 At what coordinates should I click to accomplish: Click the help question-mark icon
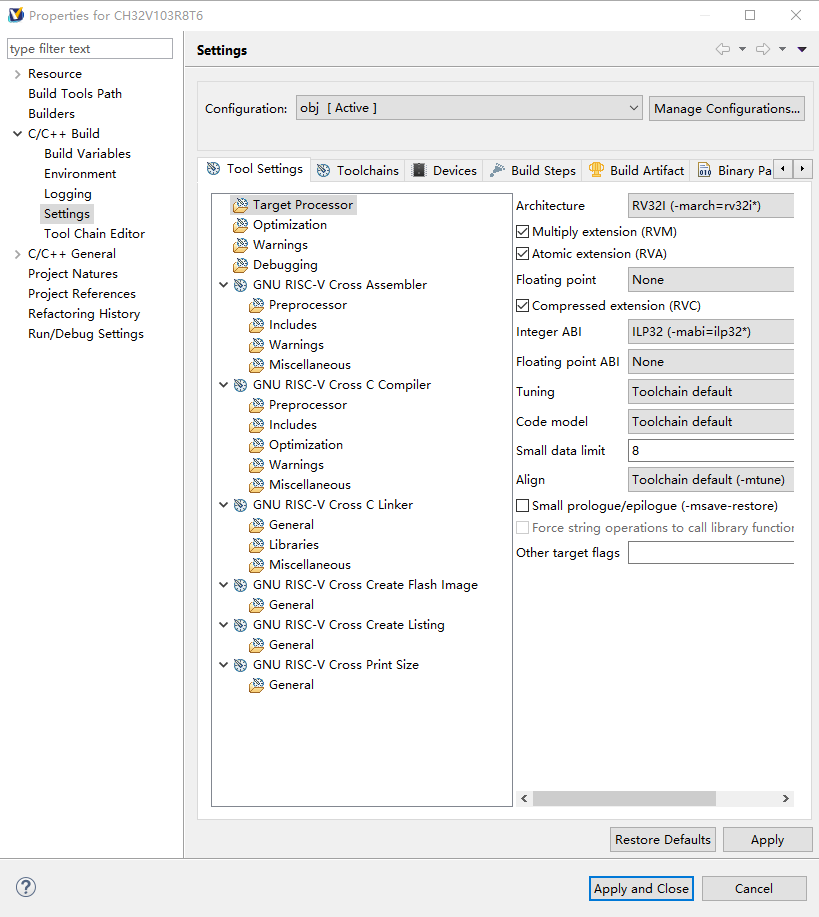click(x=25, y=887)
